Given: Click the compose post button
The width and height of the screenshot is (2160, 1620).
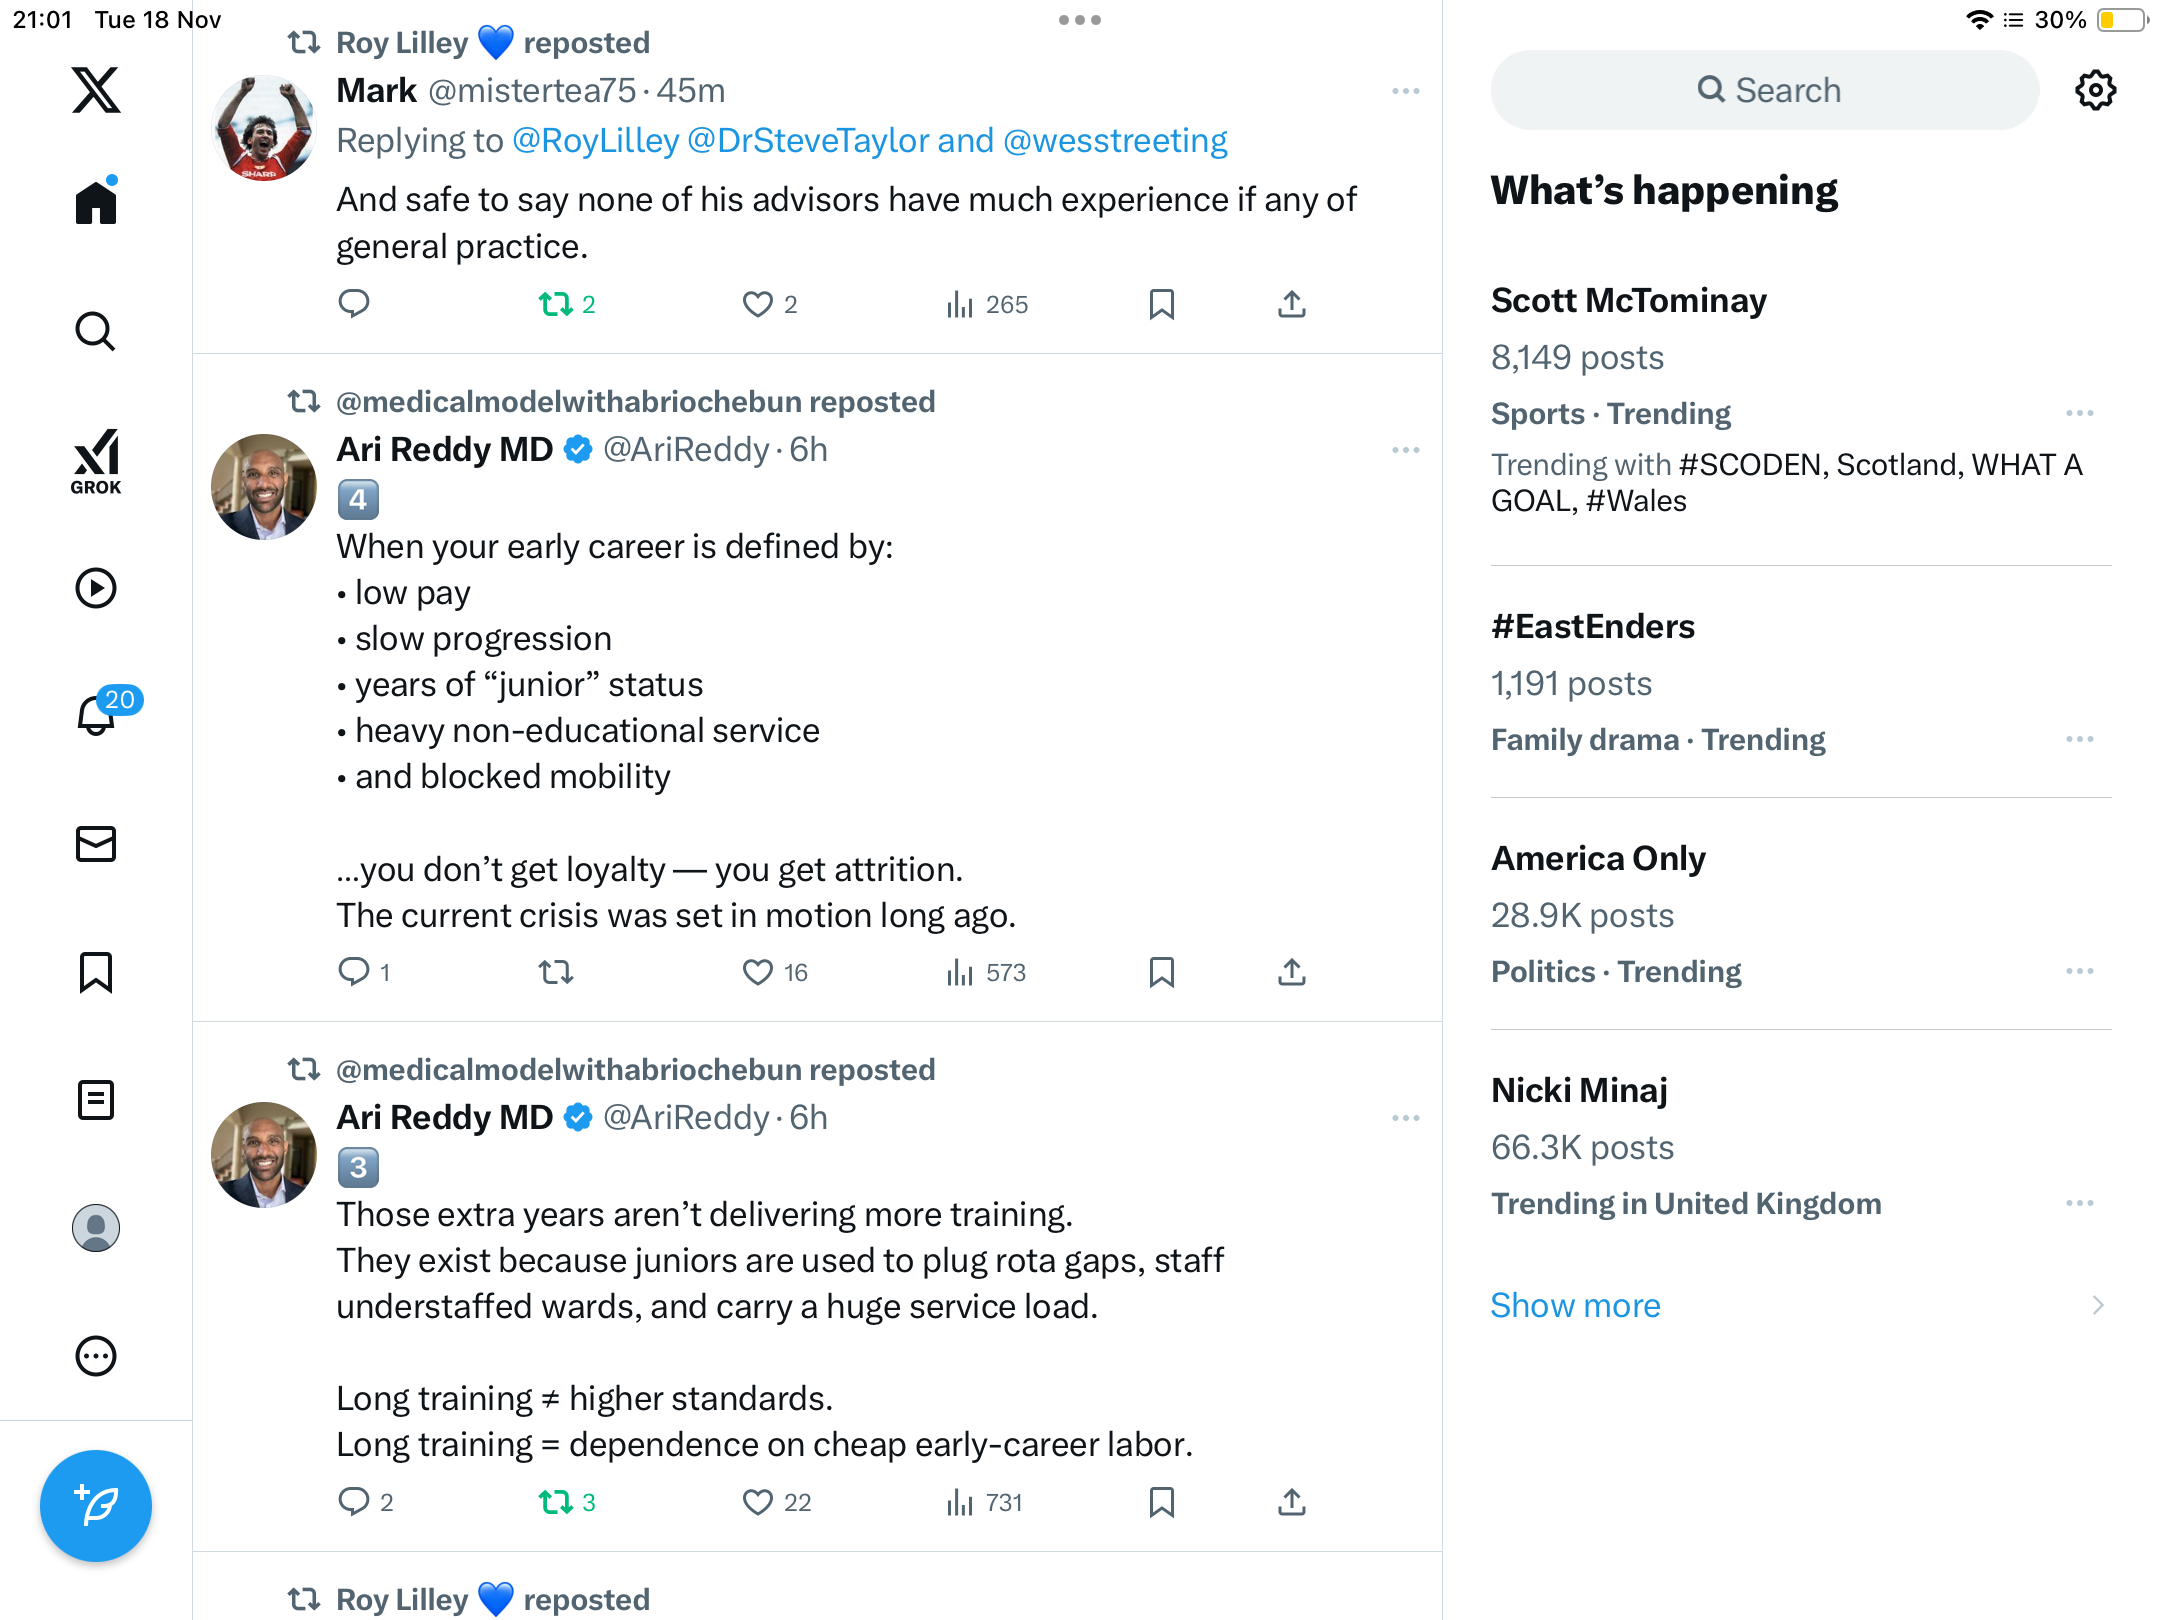Looking at the screenshot, I should point(96,1505).
